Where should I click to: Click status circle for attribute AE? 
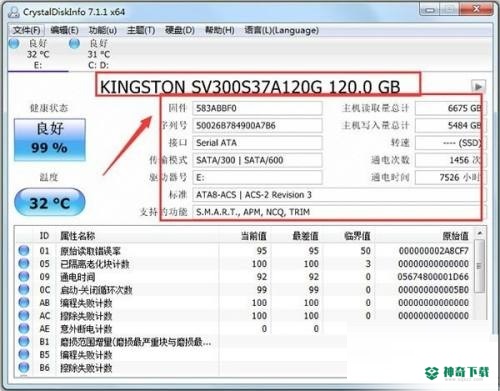(24, 329)
